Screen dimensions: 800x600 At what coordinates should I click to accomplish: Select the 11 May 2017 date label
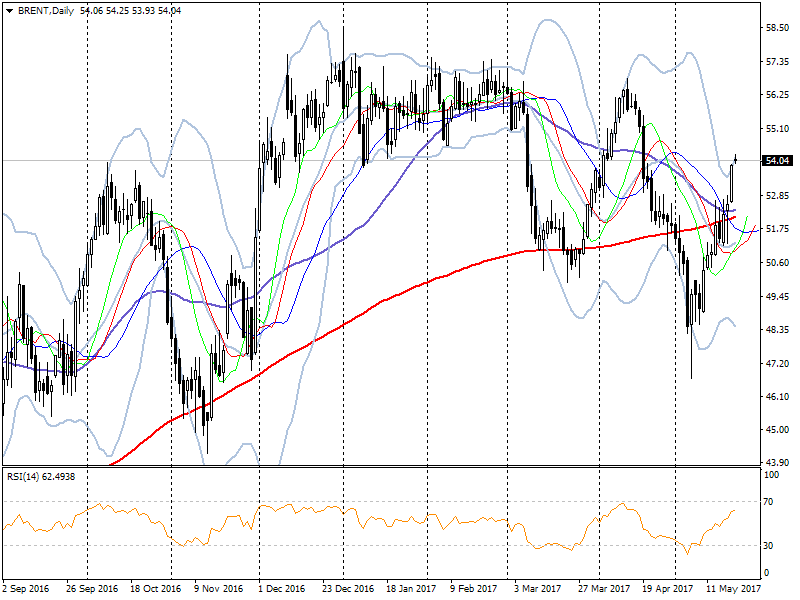(733, 589)
